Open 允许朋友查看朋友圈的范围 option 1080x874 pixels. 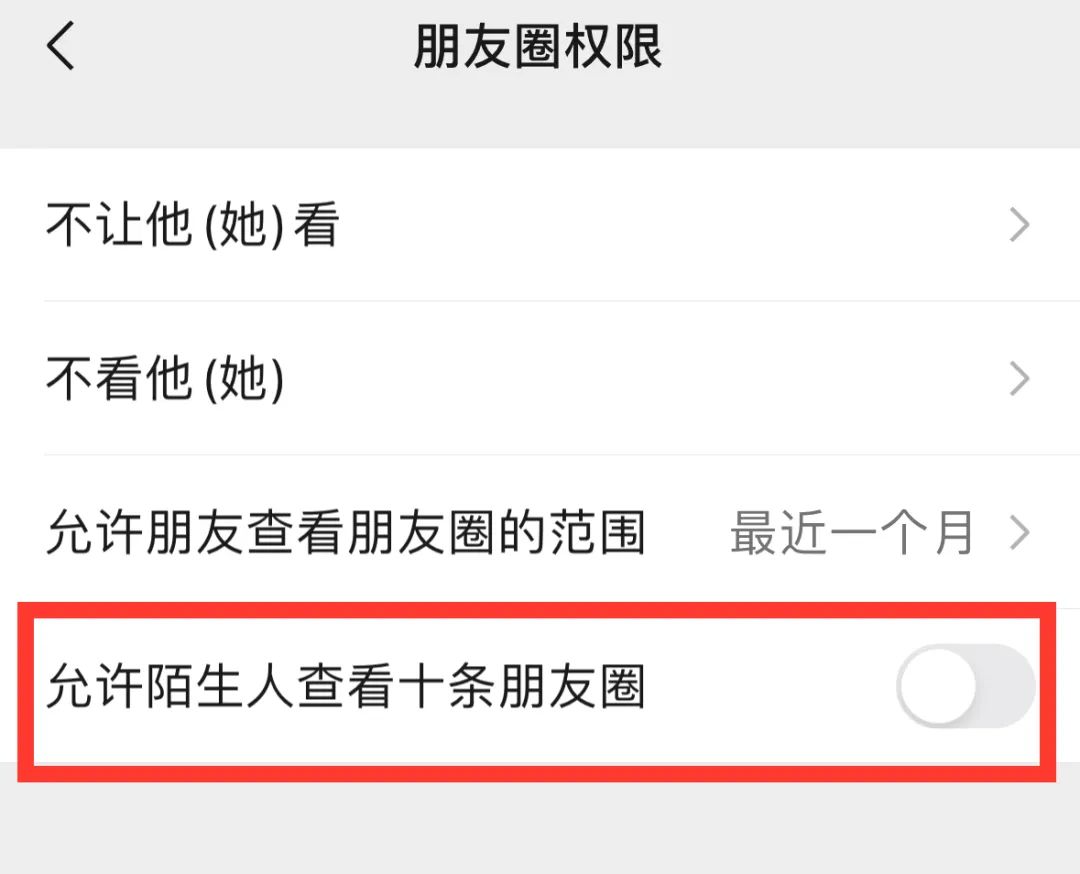pyautogui.click(x=540, y=533)
